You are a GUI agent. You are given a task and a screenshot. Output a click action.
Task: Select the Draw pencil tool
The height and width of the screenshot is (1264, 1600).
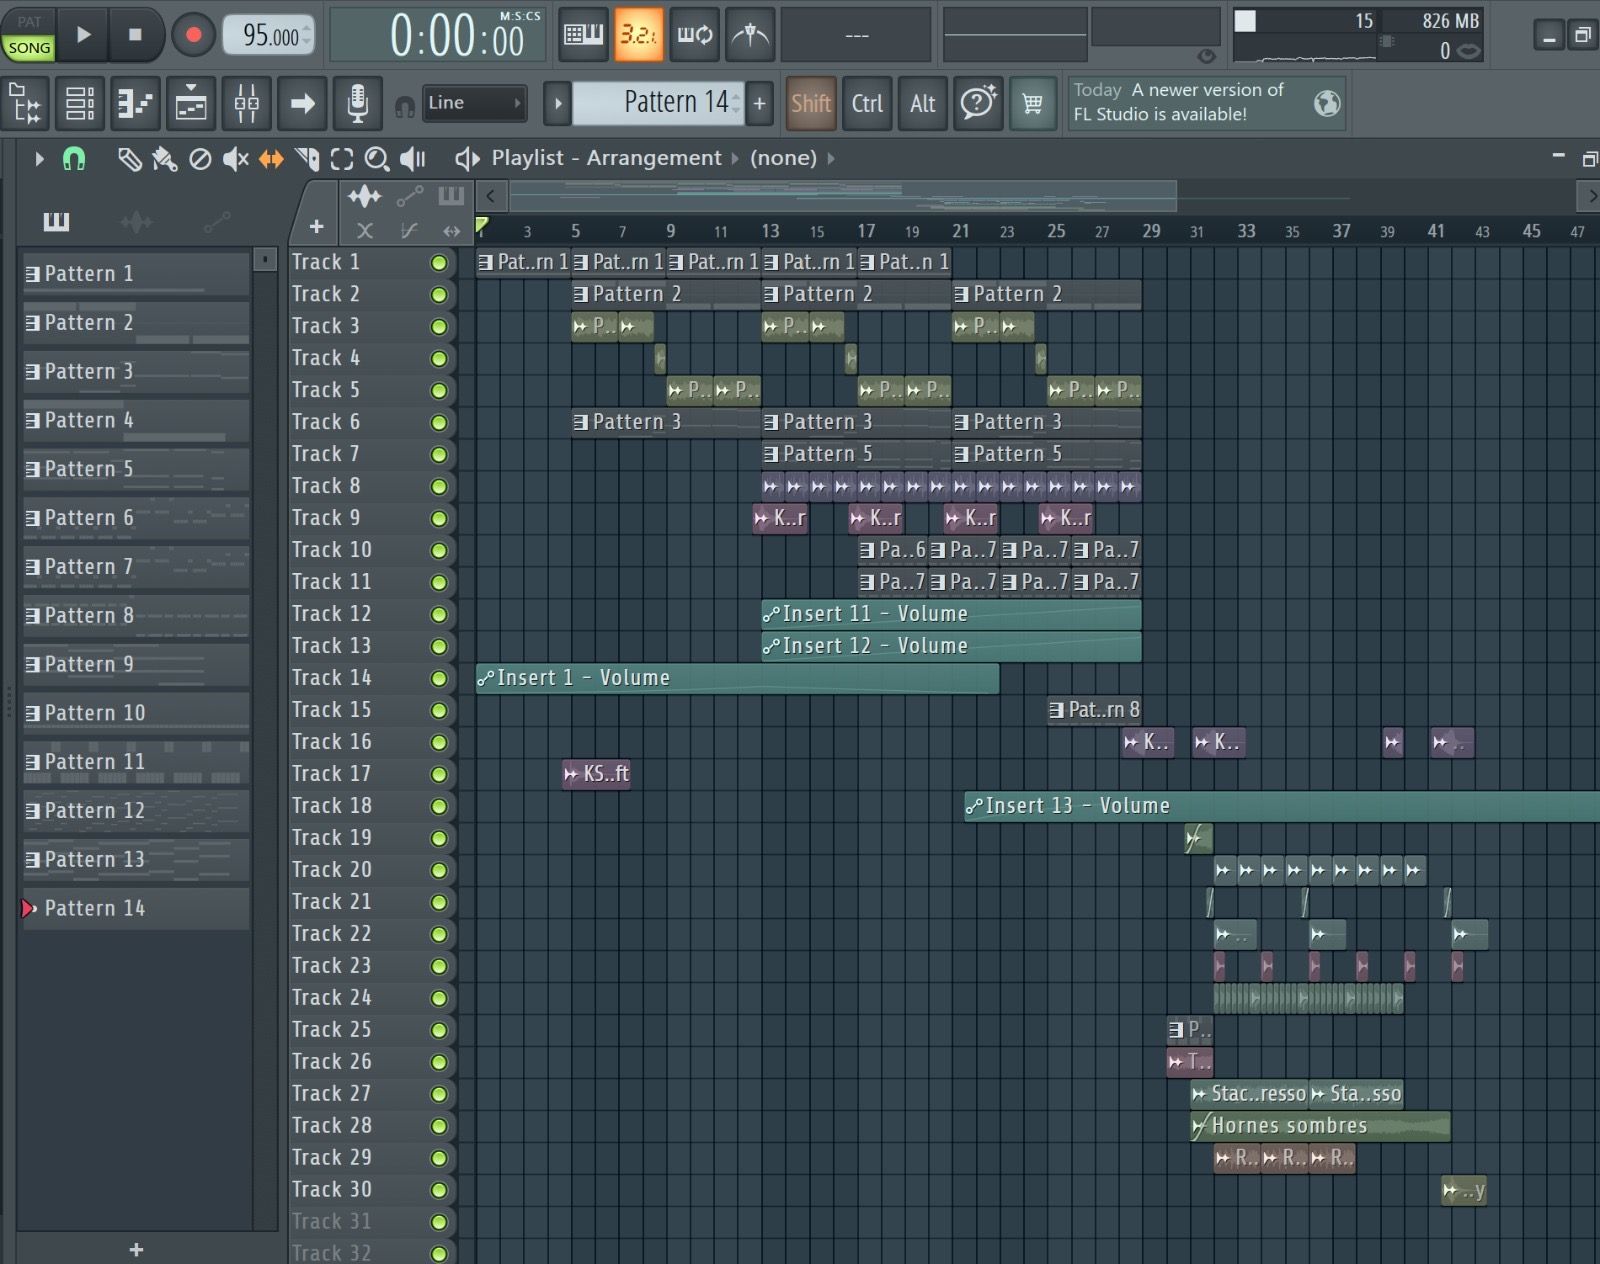click(x=129, y=159)
